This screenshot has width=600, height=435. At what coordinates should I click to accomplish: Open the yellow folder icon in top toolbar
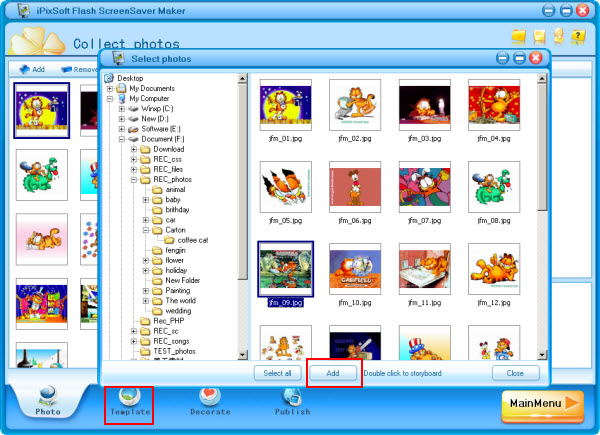point(519,37)
